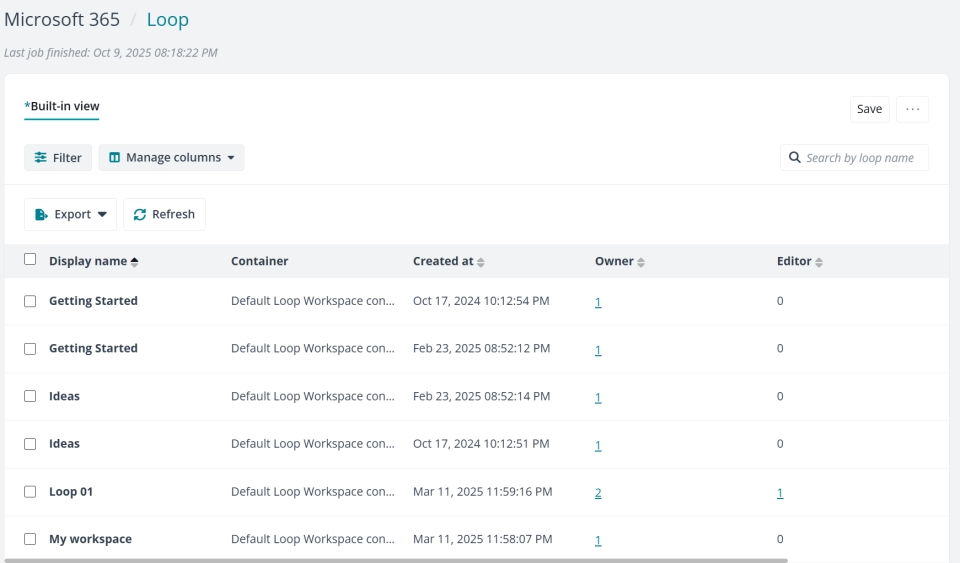Click the Filter sliders icon
Screen dimensions: 960x563
40,158
